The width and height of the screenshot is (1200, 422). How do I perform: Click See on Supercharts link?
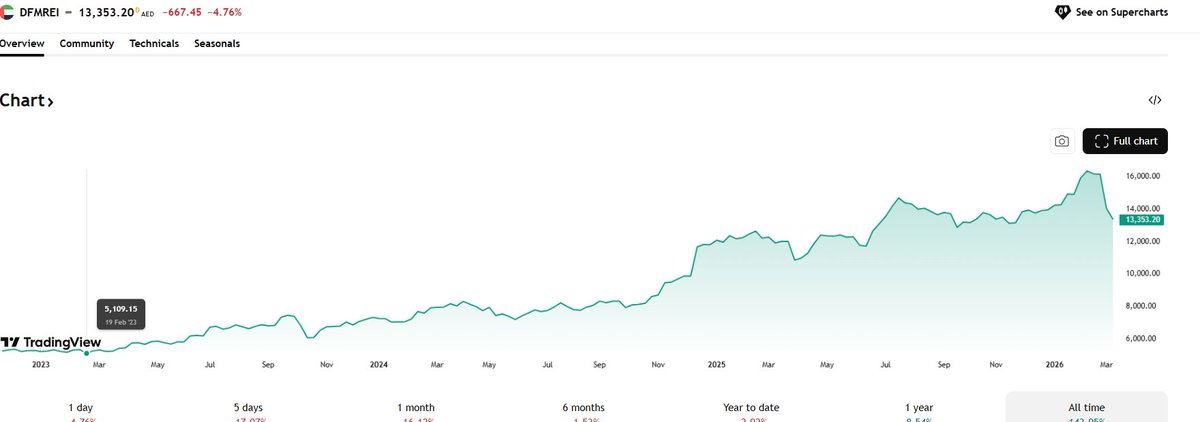click(1120, 12)
